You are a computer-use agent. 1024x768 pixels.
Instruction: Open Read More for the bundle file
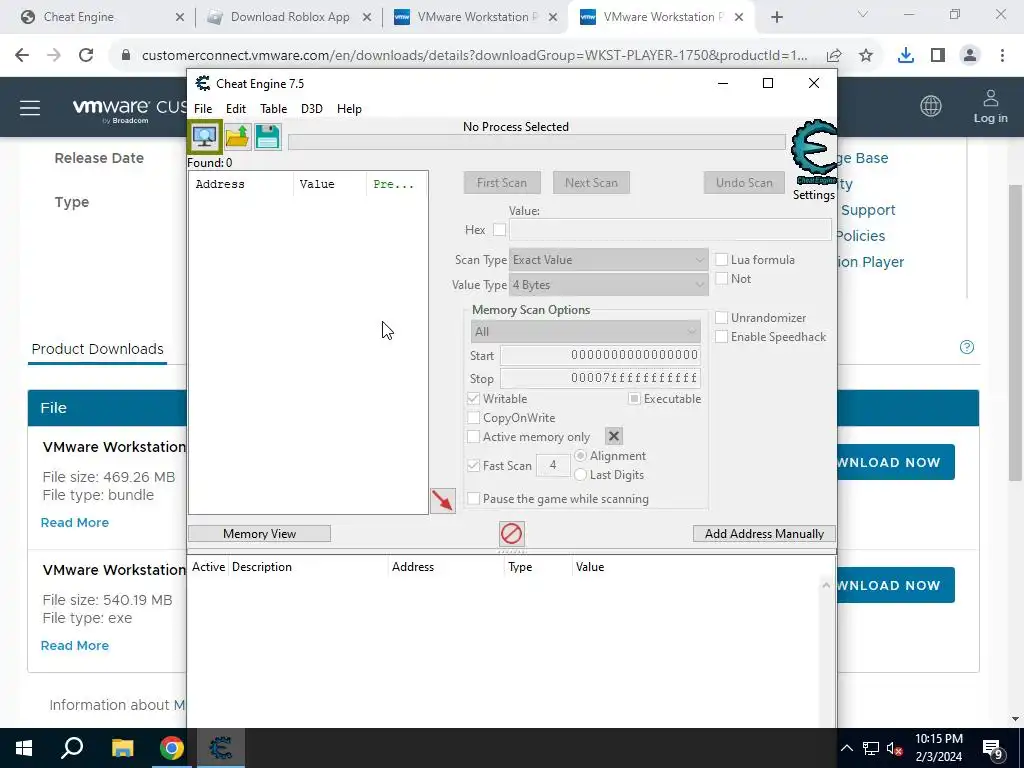(x=74, y=522)
